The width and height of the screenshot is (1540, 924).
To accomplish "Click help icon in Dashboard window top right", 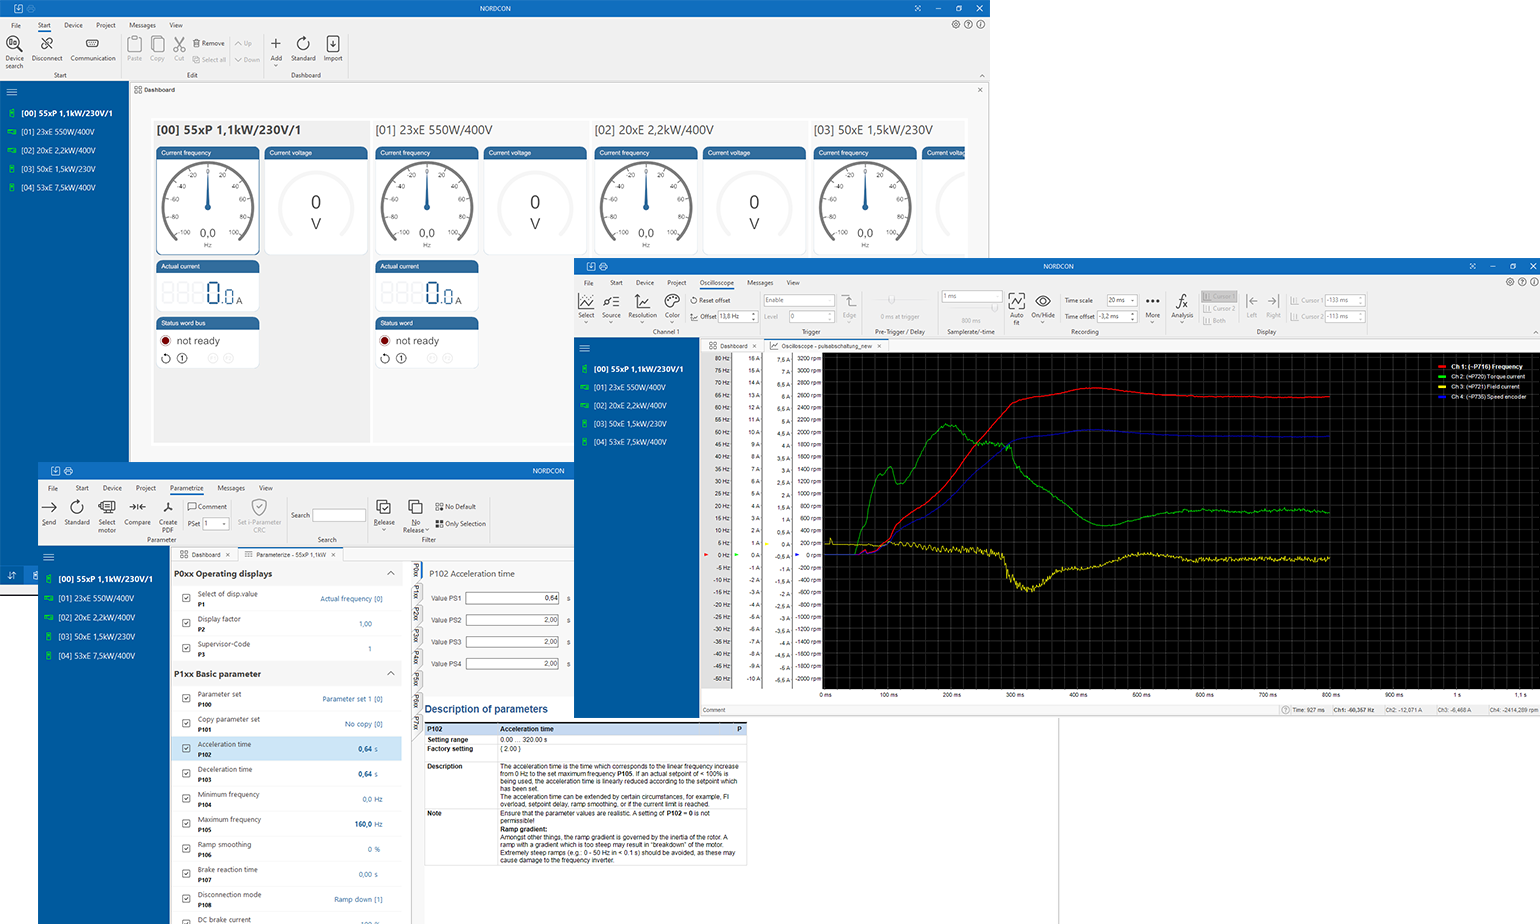I will (x=968, y=24).
